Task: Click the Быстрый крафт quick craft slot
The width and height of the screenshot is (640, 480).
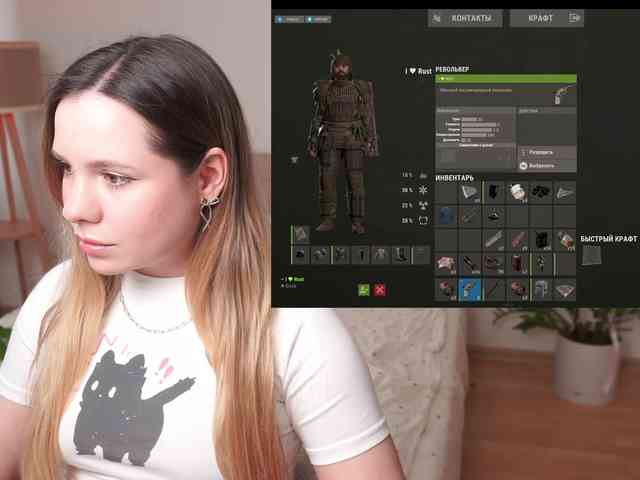Action: 593,256
